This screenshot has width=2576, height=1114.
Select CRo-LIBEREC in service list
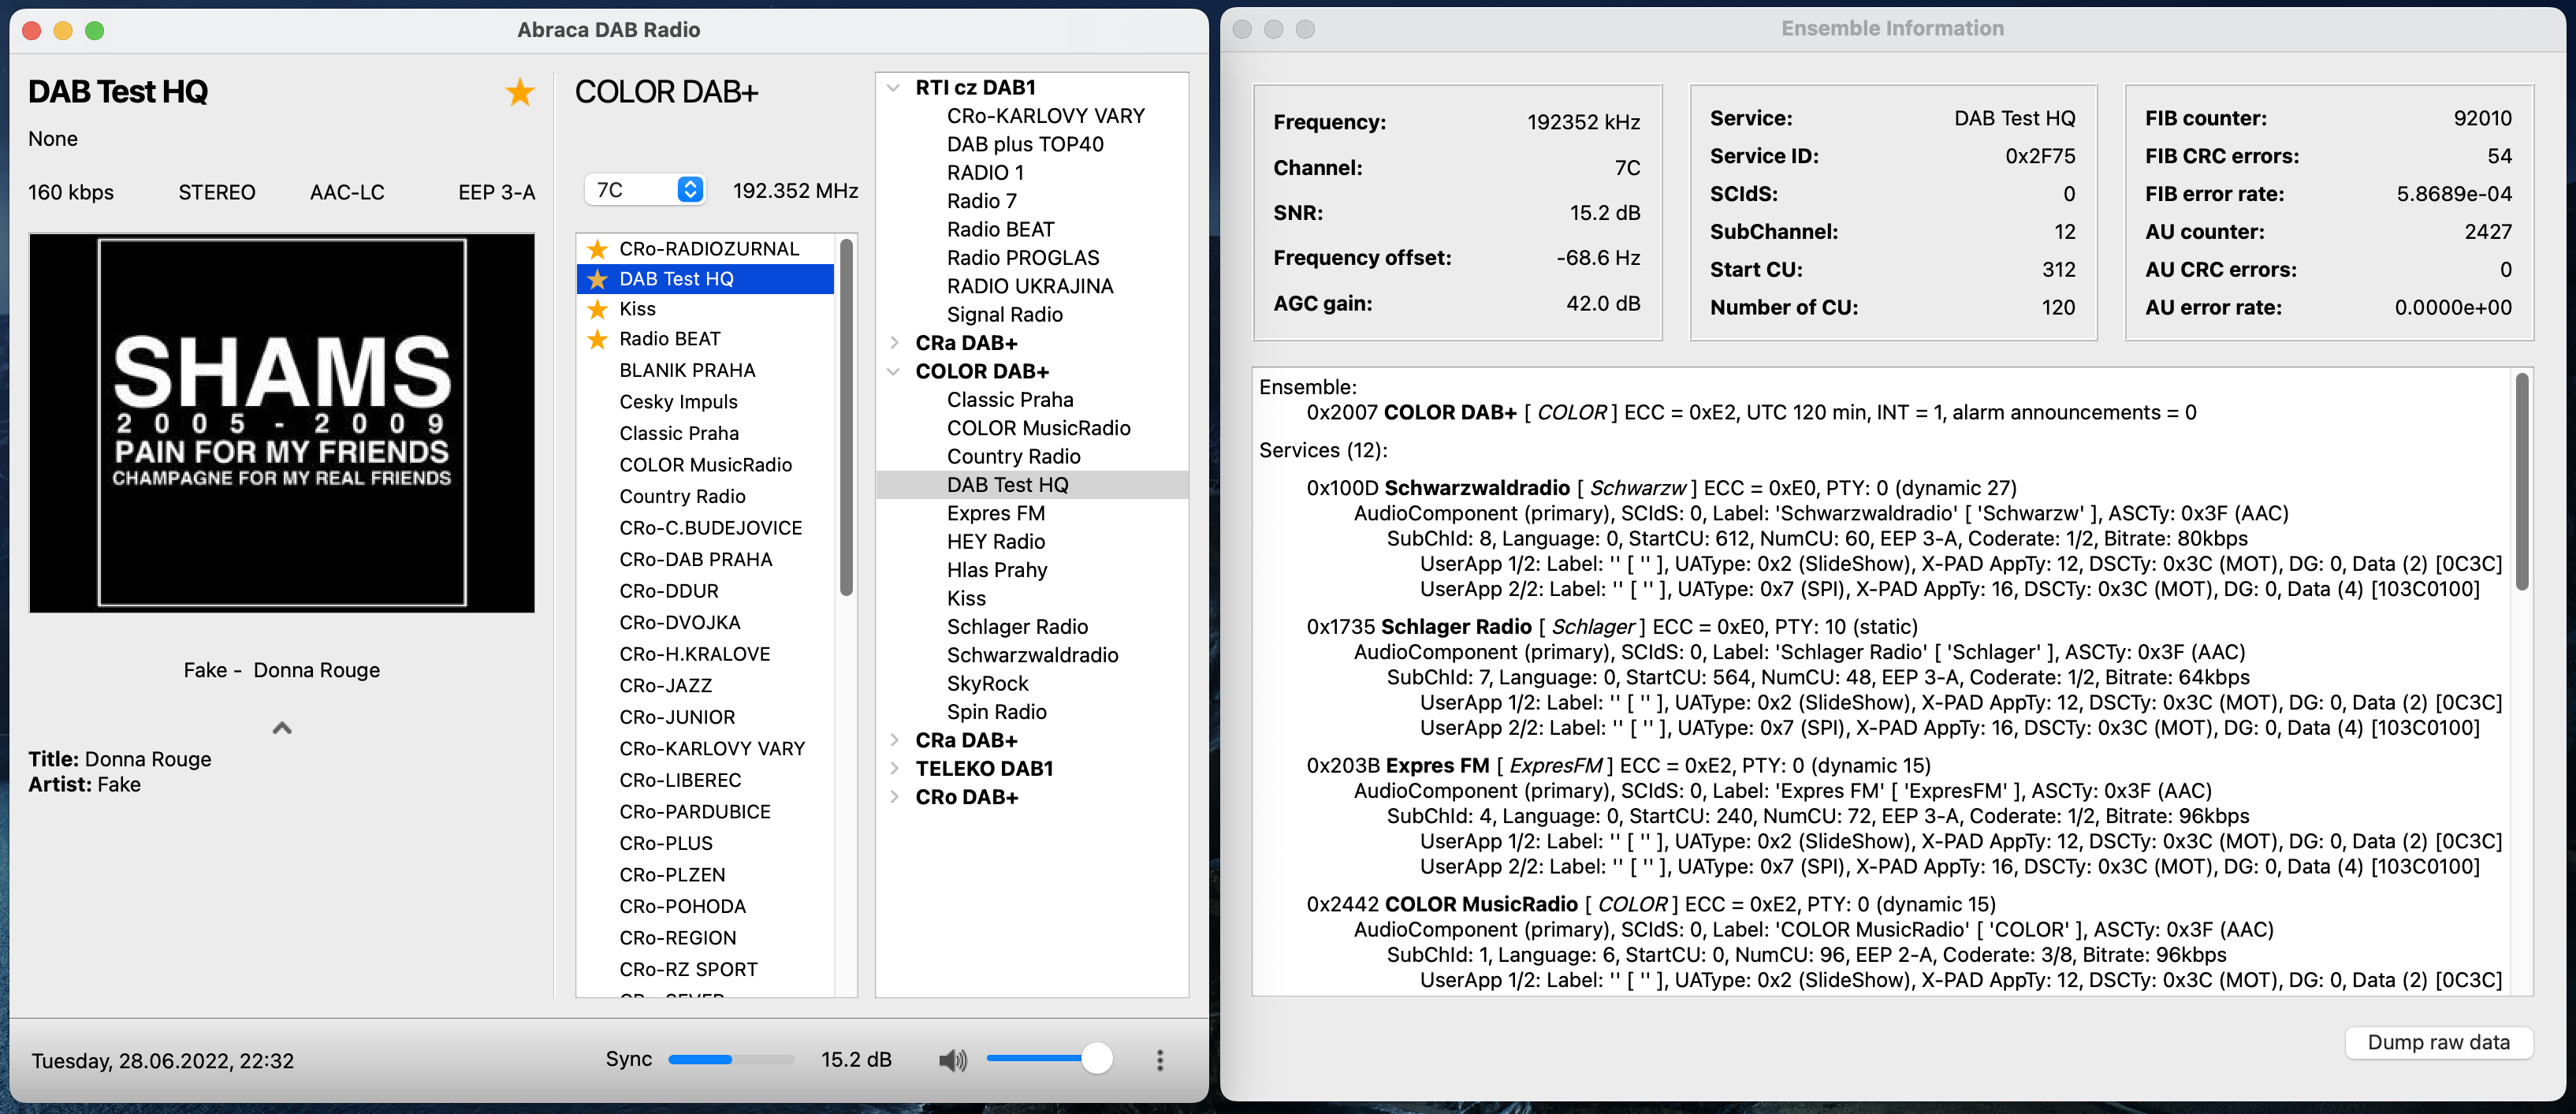706,779
